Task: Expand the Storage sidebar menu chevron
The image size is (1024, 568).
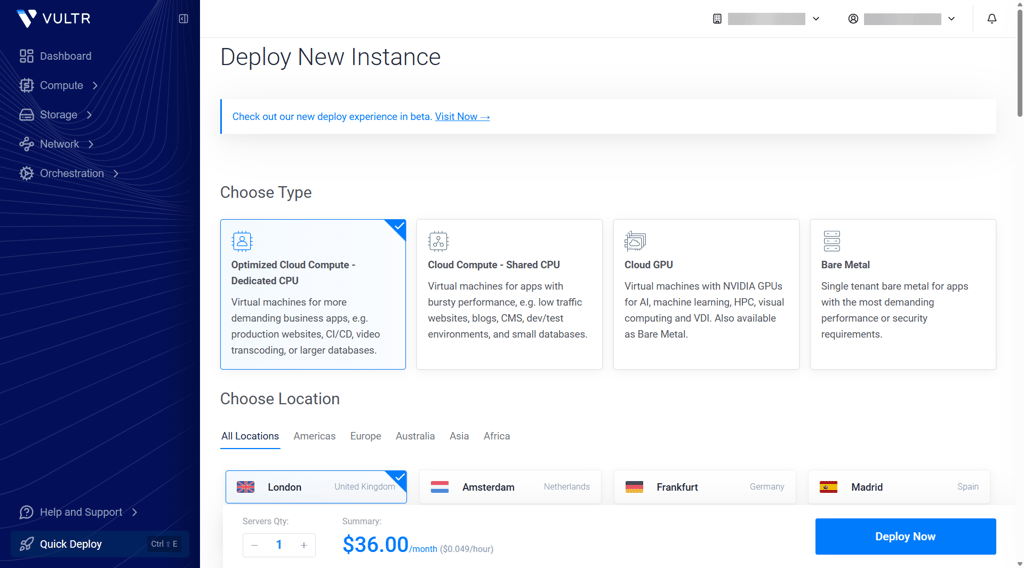Action: [89, 115]
